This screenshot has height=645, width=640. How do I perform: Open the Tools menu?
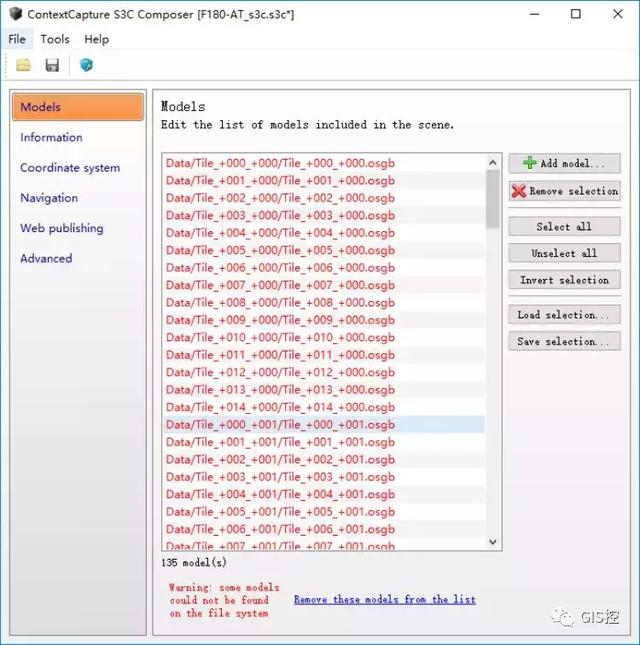point(55,39)
